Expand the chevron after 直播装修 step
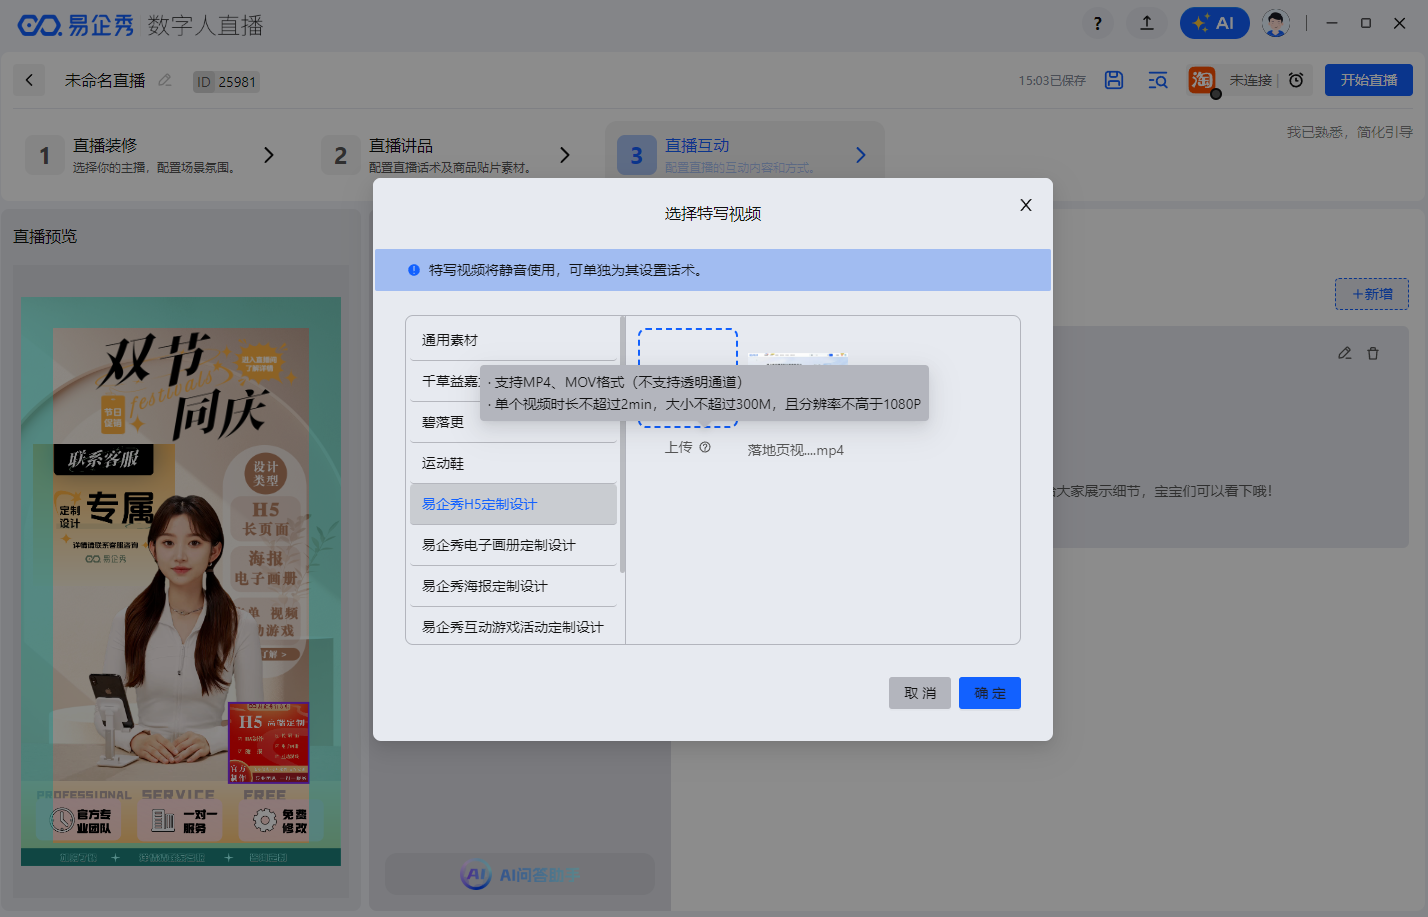 [x=268, y=155]
